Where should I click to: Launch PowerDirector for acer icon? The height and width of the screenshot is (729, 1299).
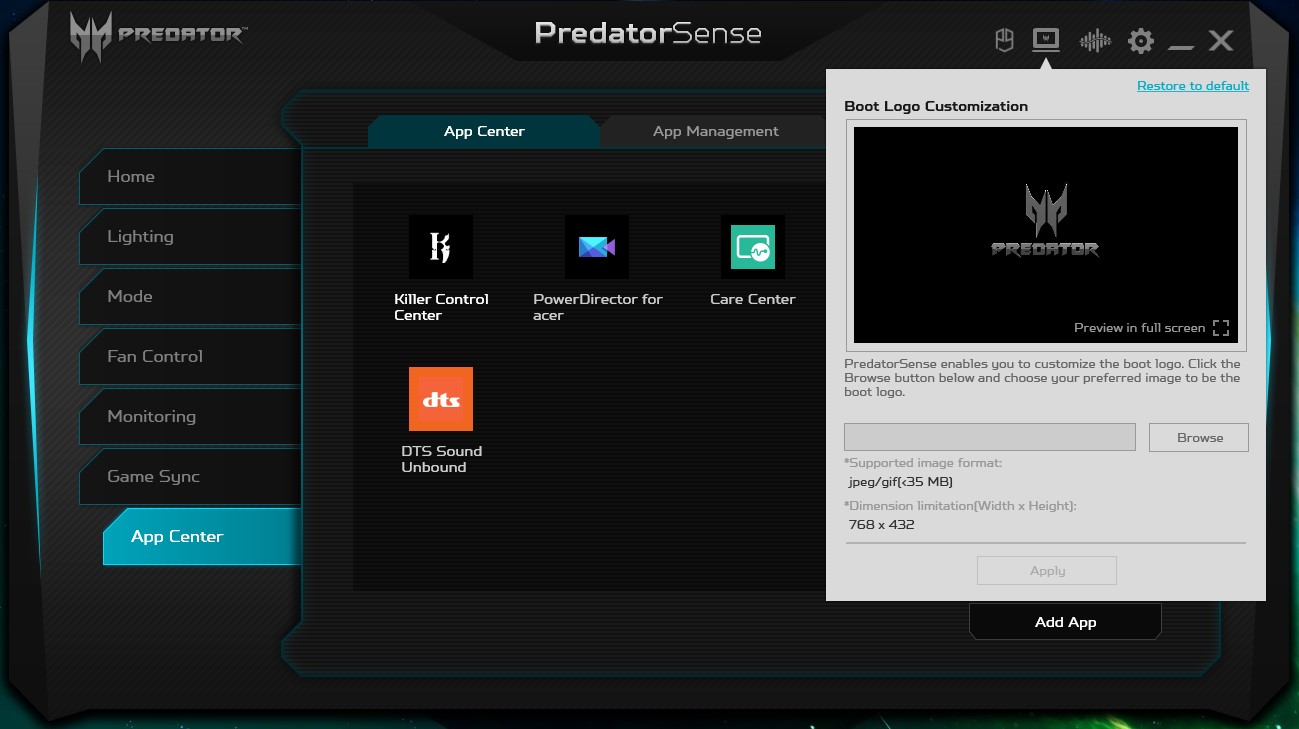pos(597,247)
